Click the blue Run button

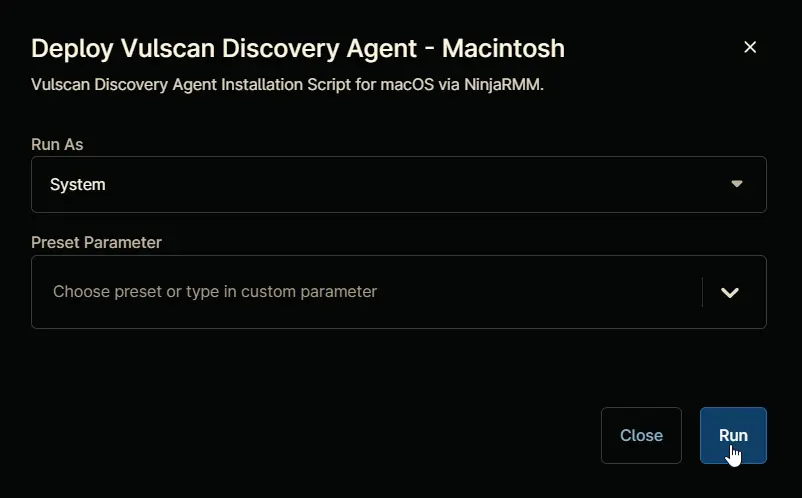(x=733, y=435)
